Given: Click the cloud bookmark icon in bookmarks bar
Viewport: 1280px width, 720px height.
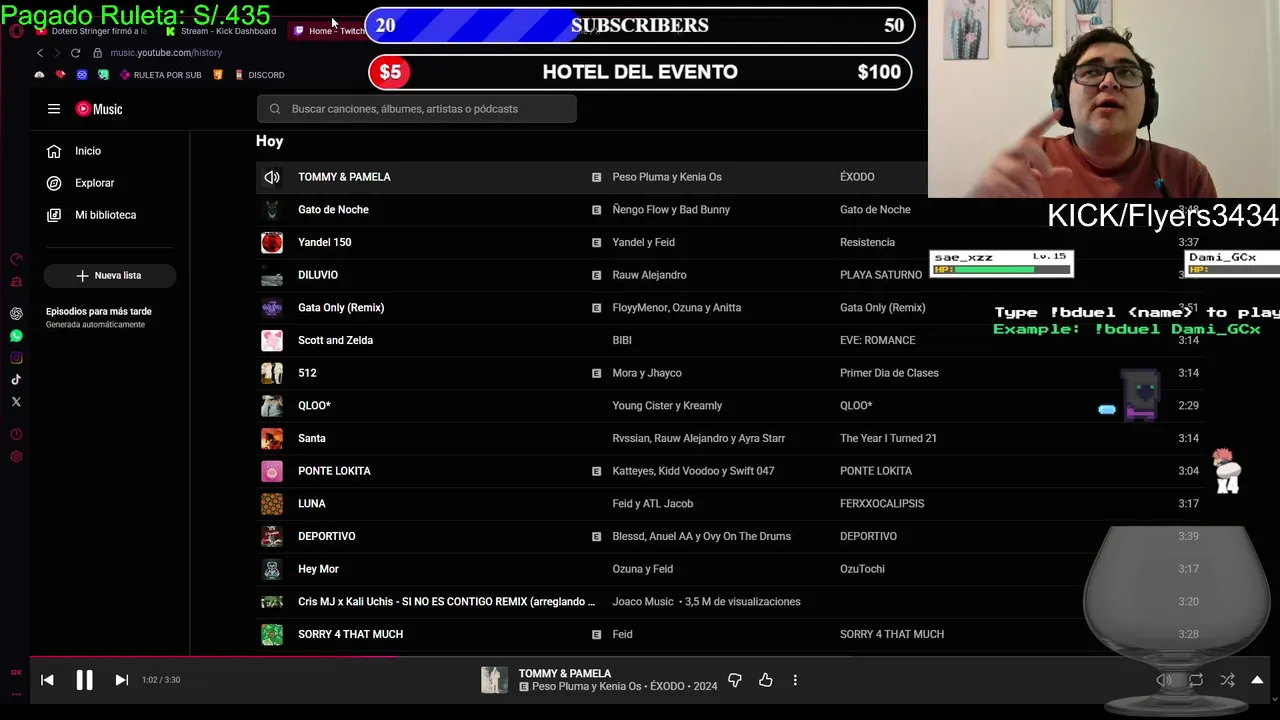Looking at the screenshot, I should click(40, 75).
